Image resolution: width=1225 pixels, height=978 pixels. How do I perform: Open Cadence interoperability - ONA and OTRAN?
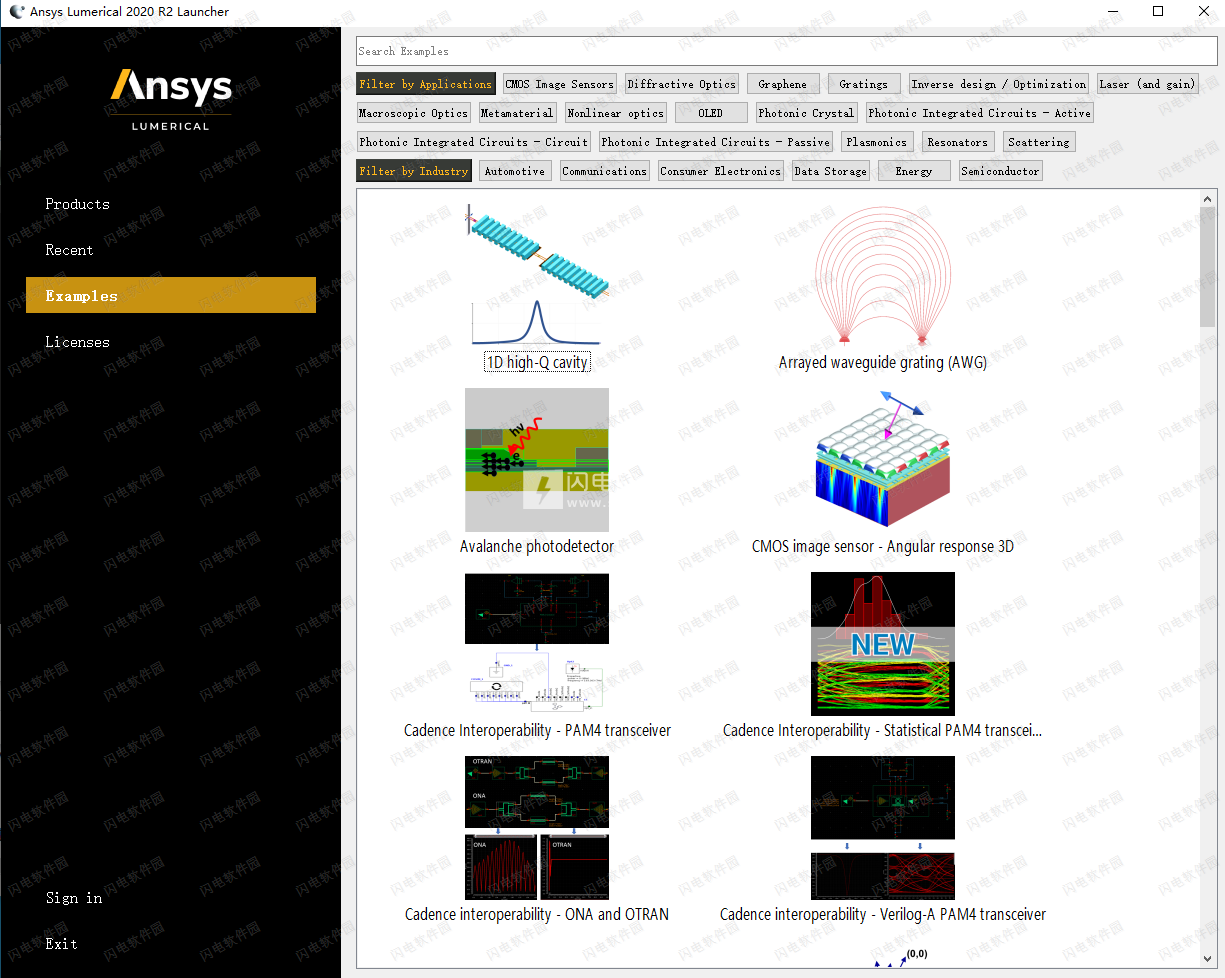point(537,840)
